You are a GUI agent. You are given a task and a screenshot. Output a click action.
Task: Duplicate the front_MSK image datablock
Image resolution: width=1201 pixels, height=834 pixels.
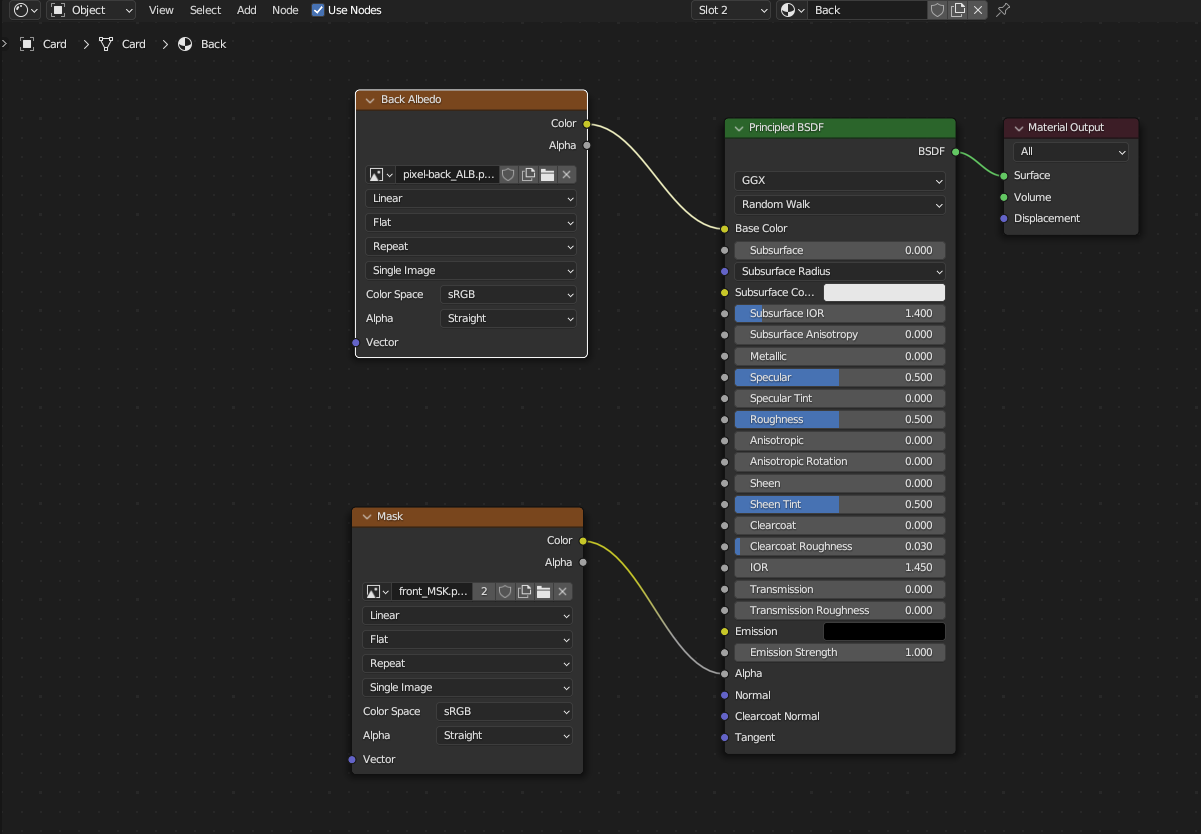(x=524, y=591)
